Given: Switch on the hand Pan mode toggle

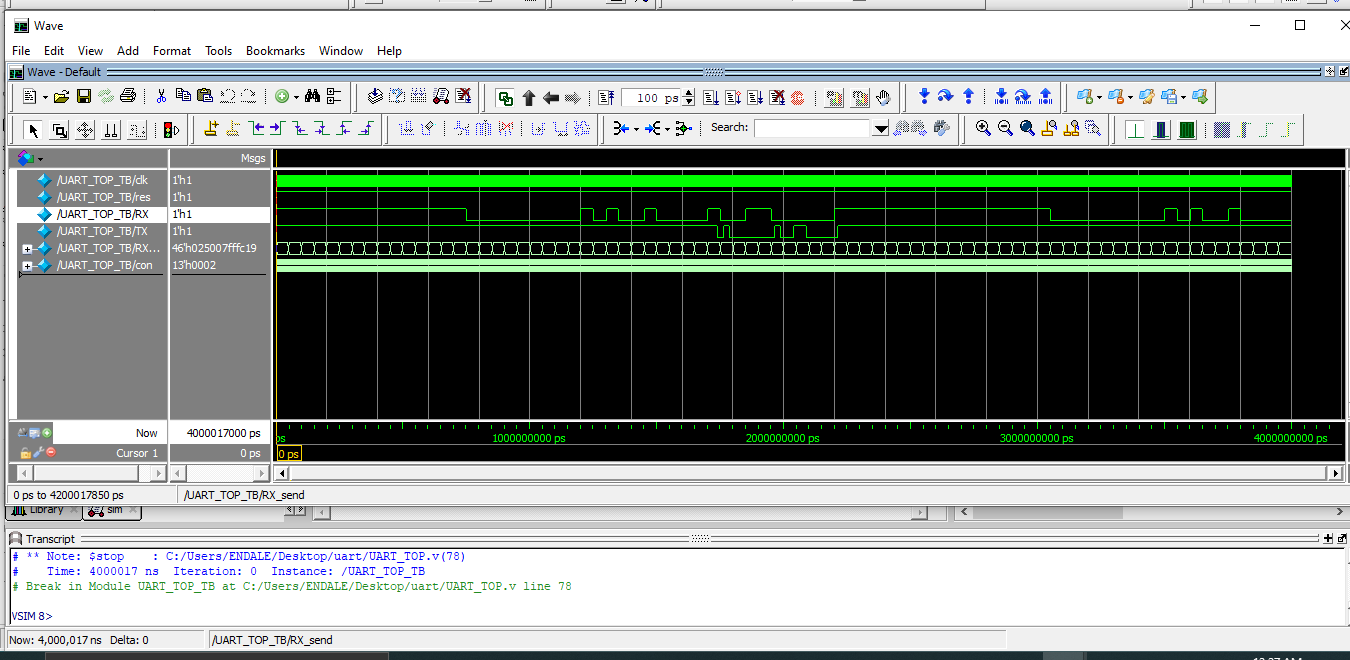Looking at the screenshot, I should pyautogui.click(x=884, y=97).
